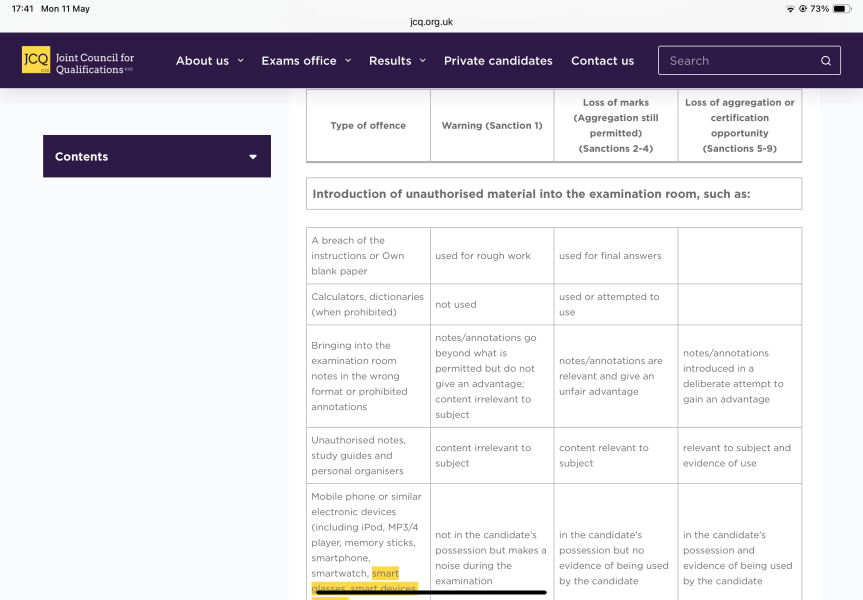Click 'Calculators, dictionaries' cell

[x=367, y=304]
